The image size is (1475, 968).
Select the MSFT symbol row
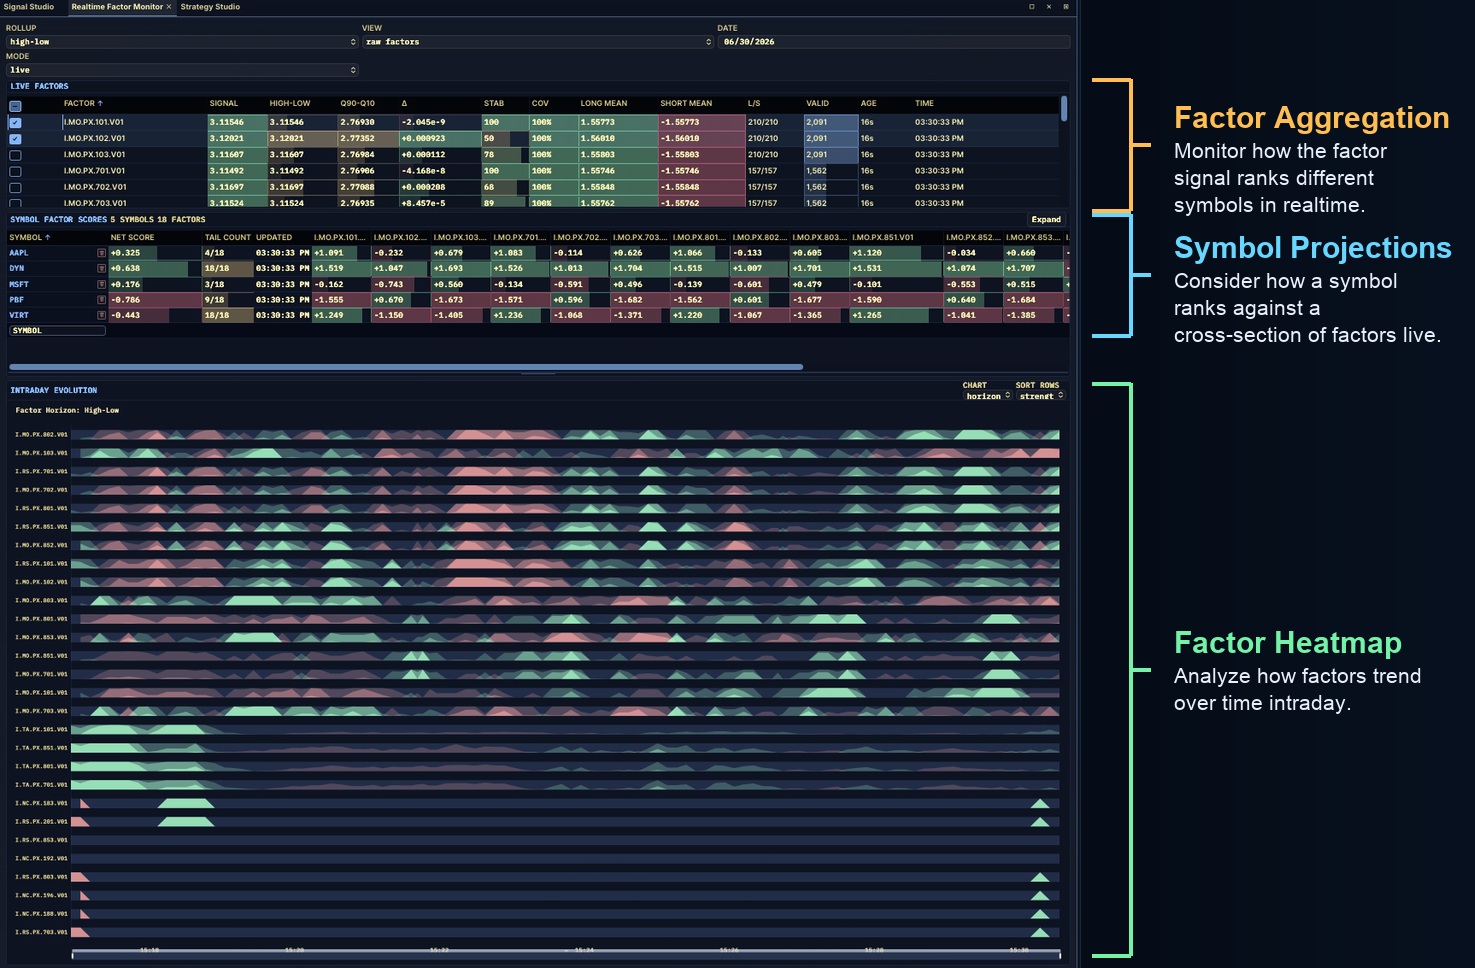pos(537,285)
